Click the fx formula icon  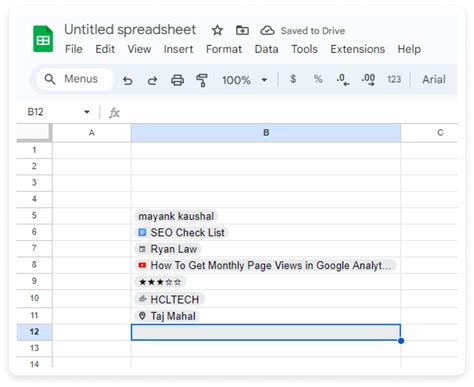(114, 112)
